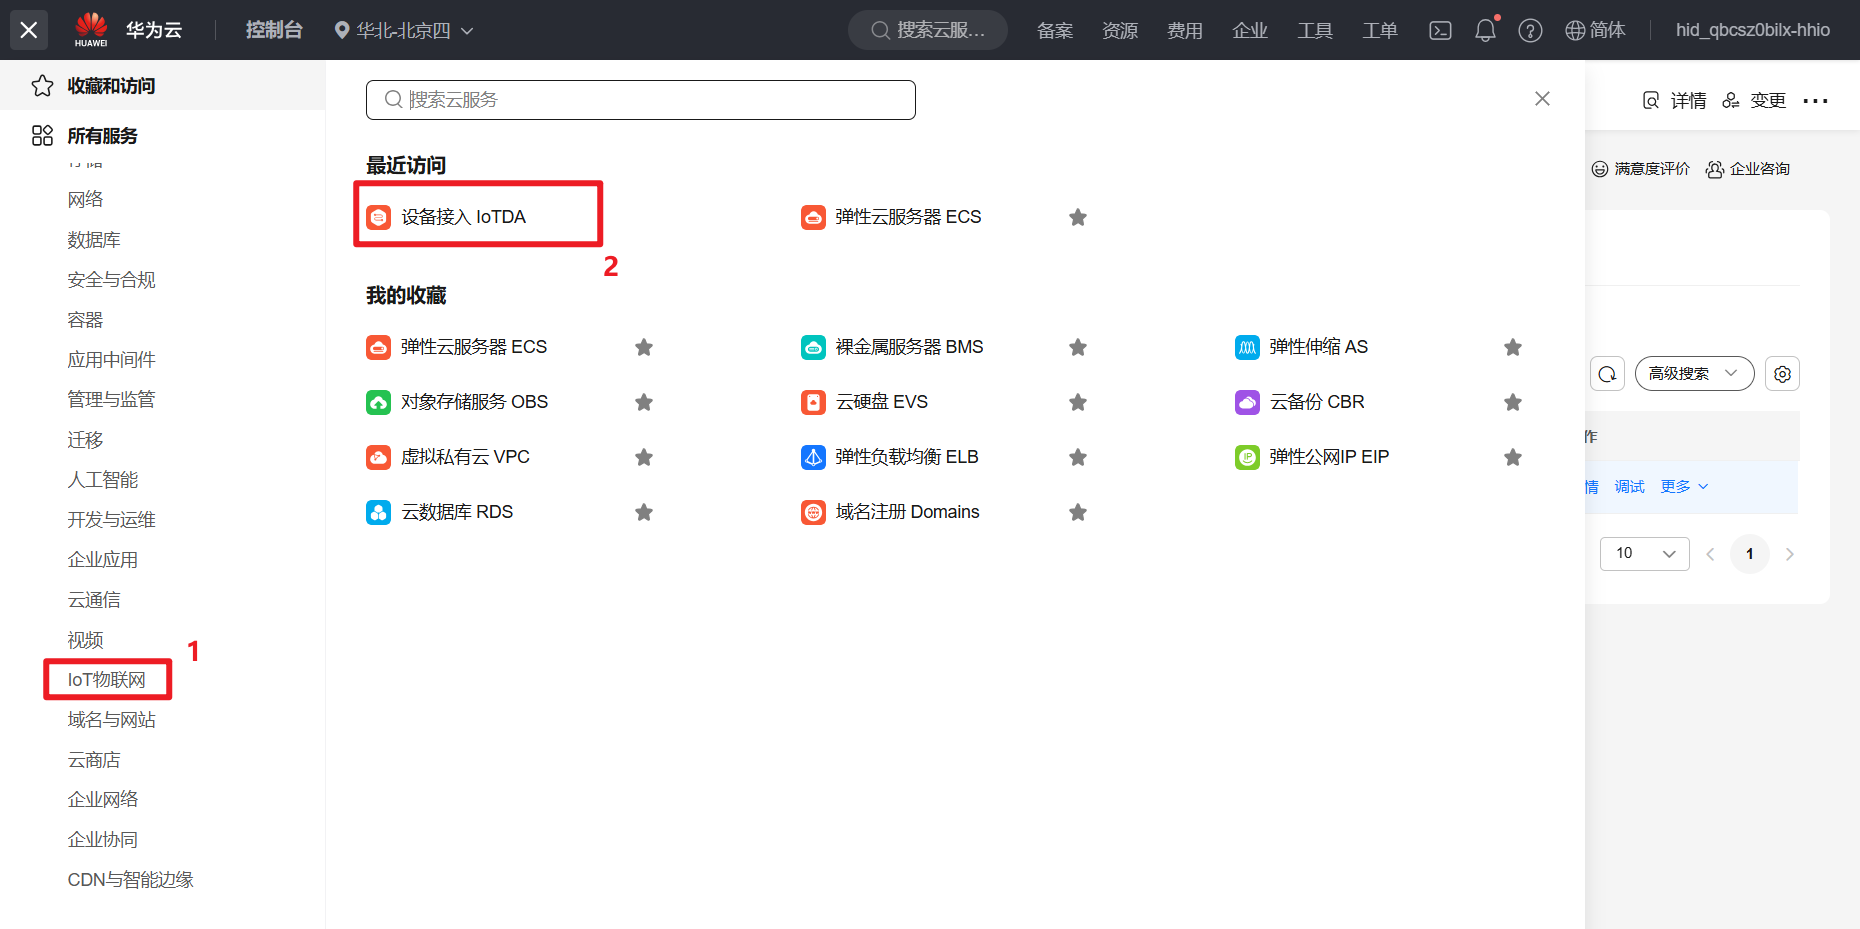This screenshot has width=1860, height=929.
Task: Toggle favorite star for 弹性伸缩 AS
Action: click(x=1513, y=347)
